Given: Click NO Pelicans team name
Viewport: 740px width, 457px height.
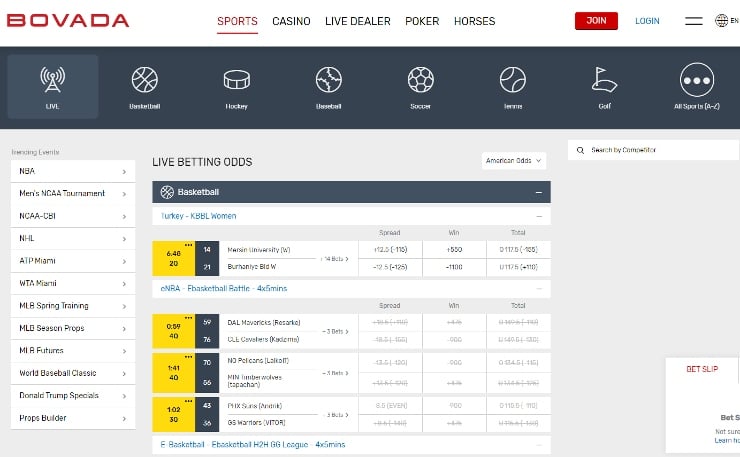Looking at the screenshot, I should (x=258, y=361).
